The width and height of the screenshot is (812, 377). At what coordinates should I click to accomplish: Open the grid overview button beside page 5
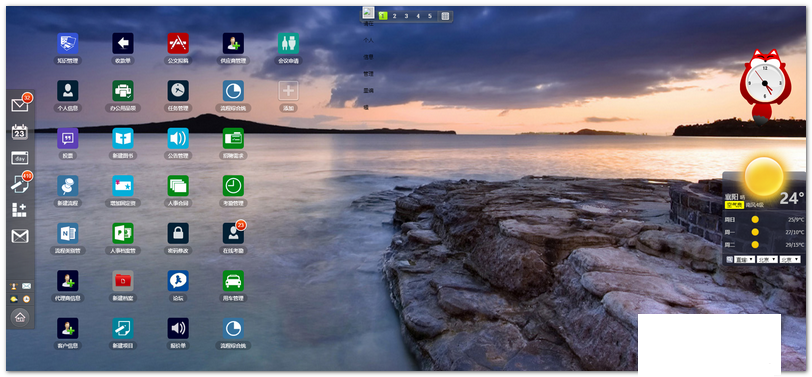445,16
